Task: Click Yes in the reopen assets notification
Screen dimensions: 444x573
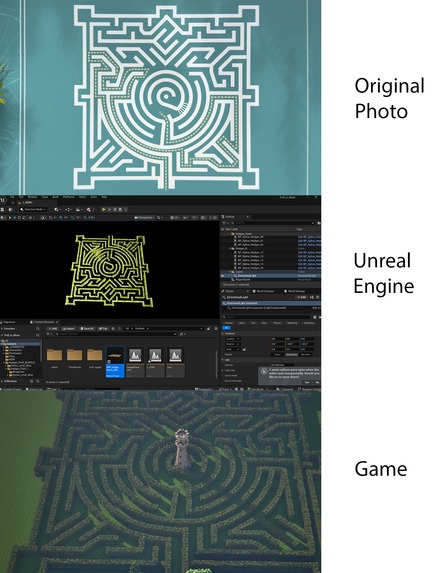Action: (x=307, y=382)
